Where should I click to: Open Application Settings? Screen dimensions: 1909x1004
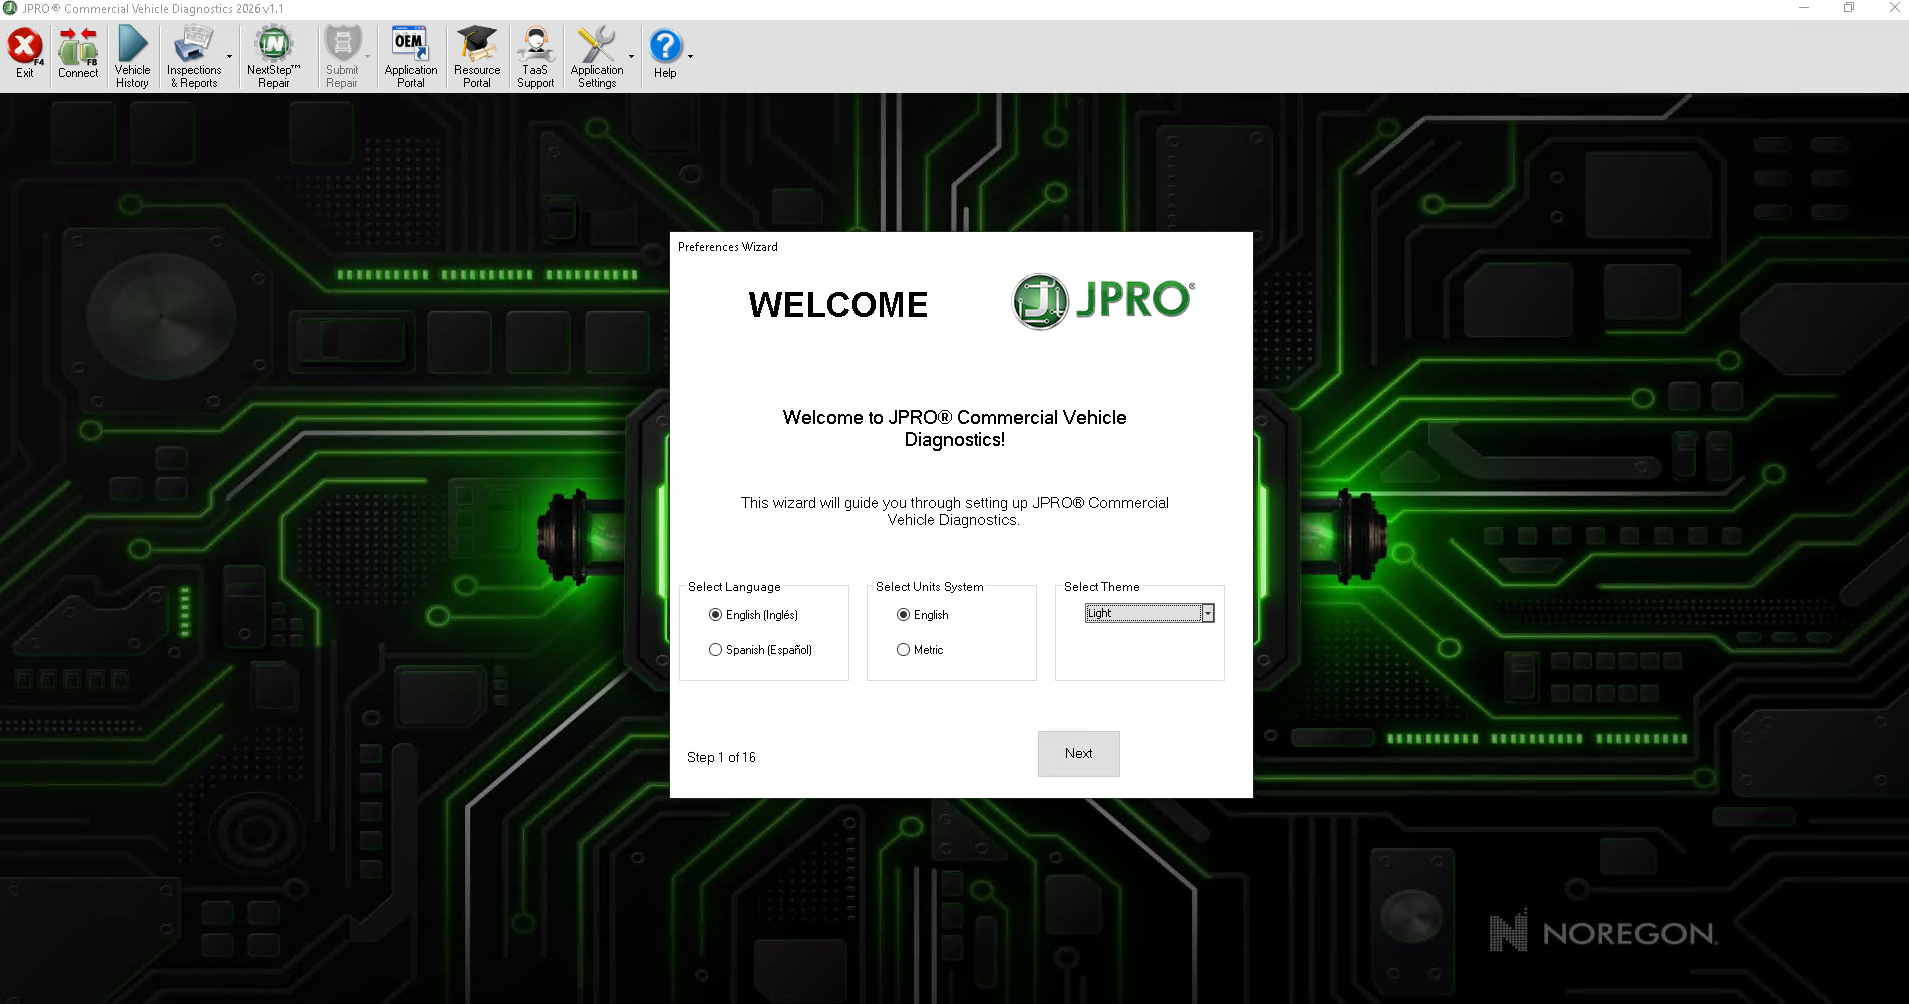597,57
